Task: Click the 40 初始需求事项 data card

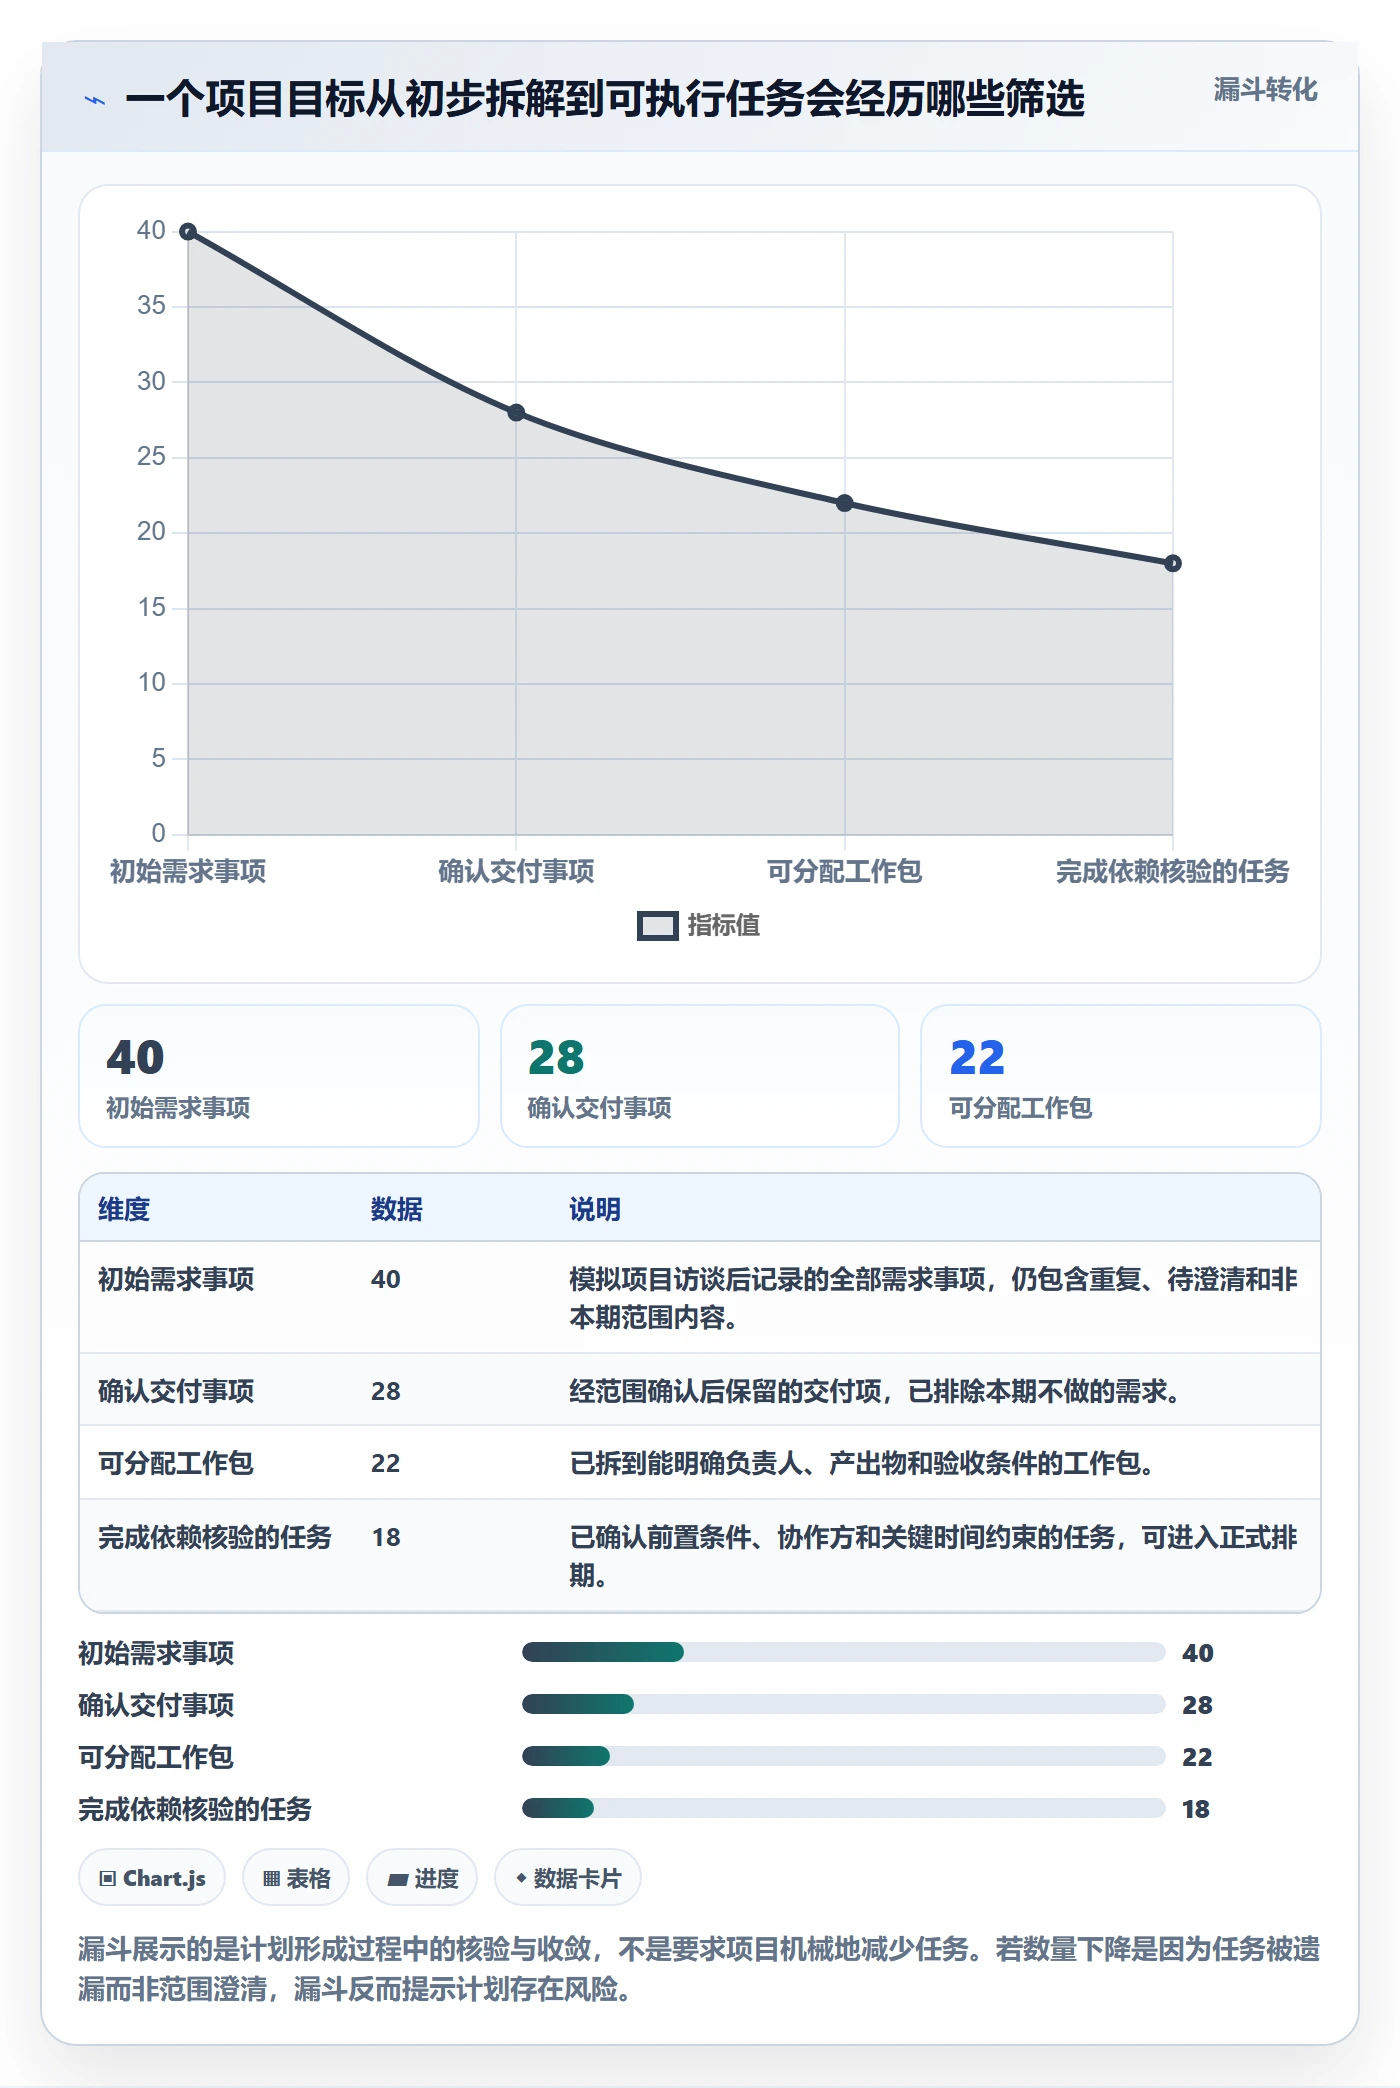Action: point(279,1076)
